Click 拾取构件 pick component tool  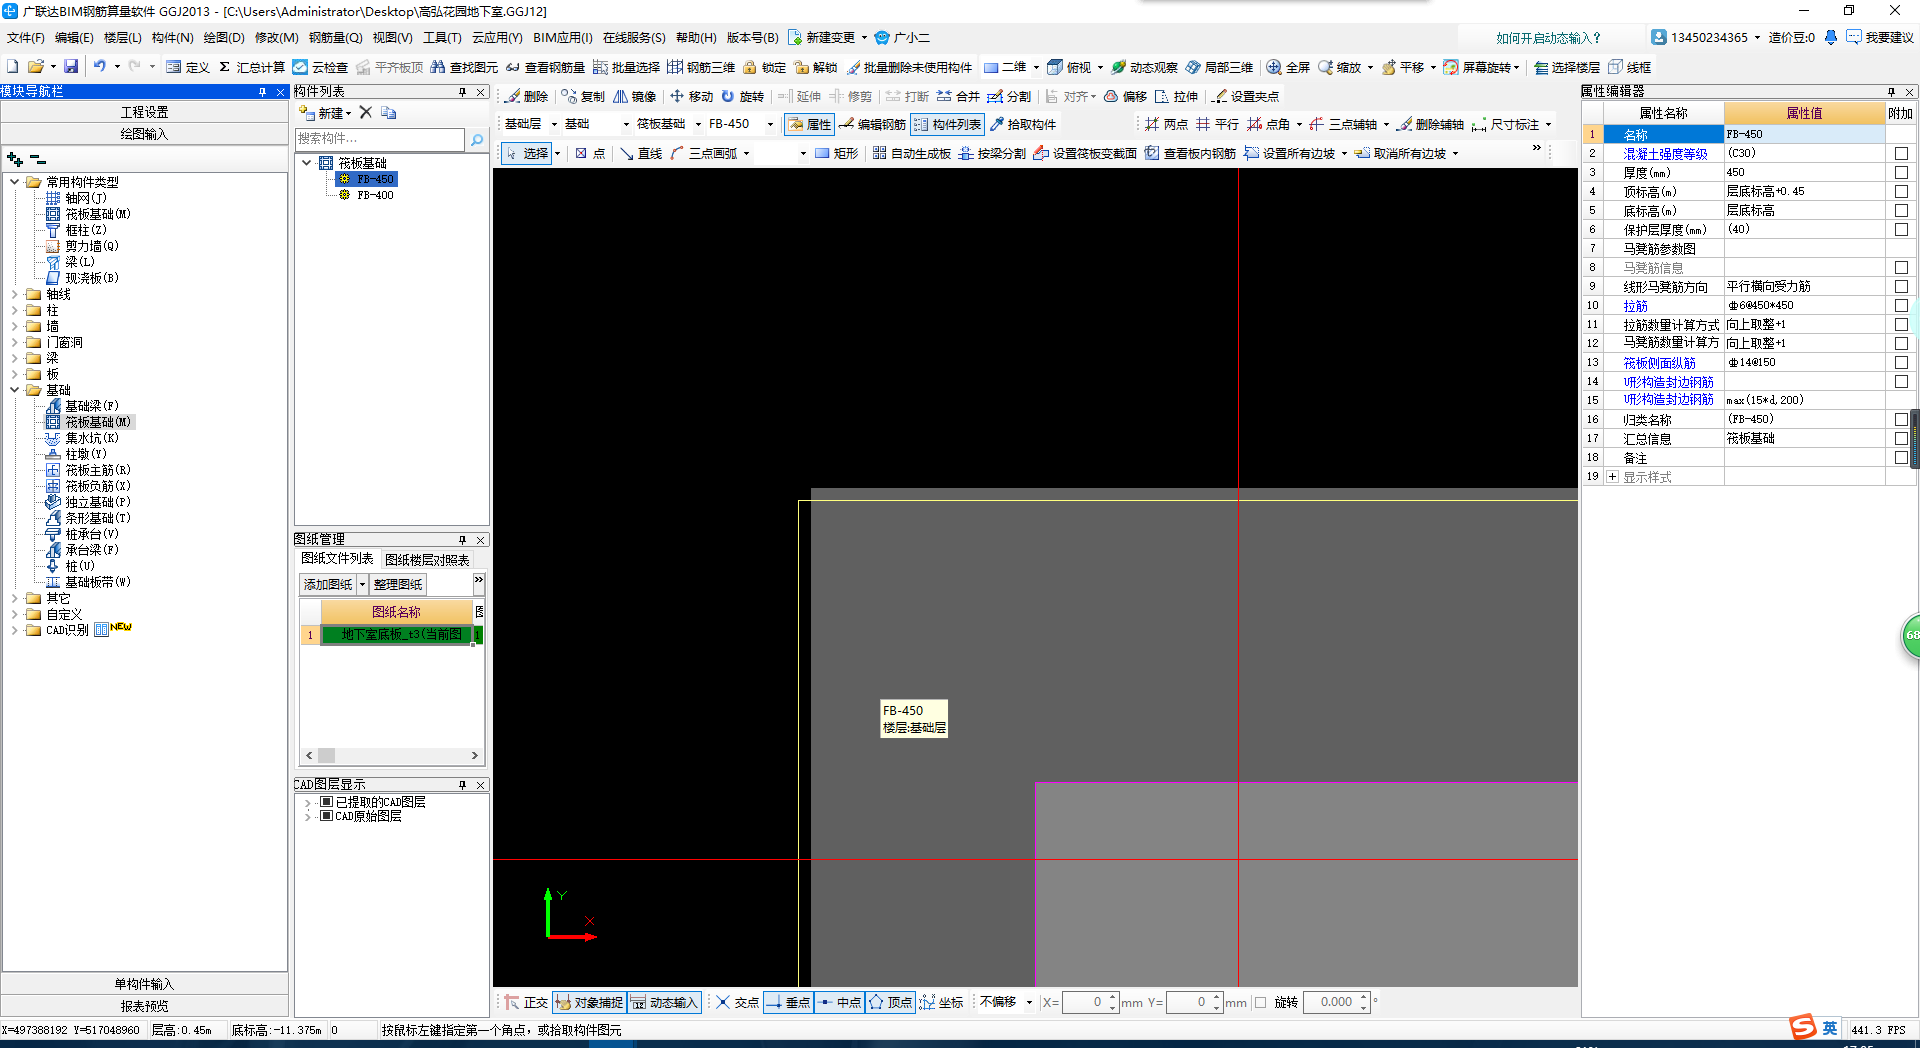1022,124
